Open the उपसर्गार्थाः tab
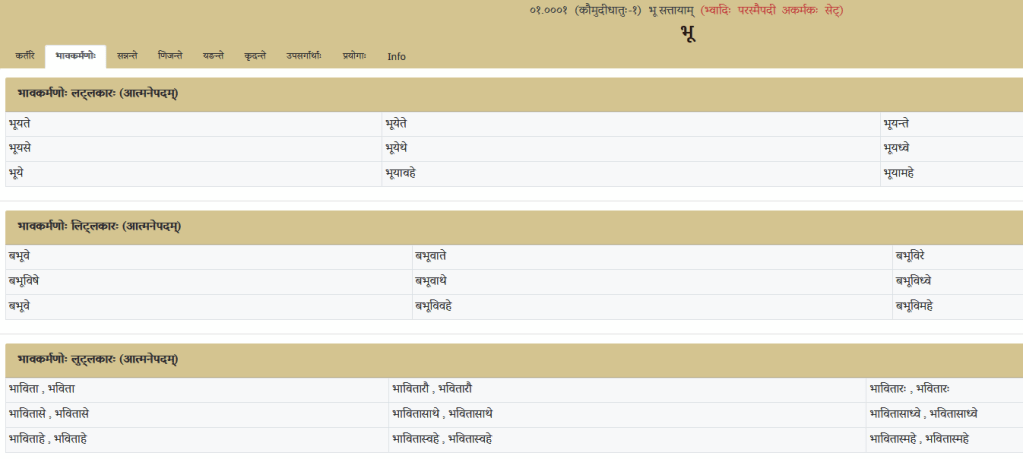The width and height of the screenshot is (1023, 459). coord(304,56)
